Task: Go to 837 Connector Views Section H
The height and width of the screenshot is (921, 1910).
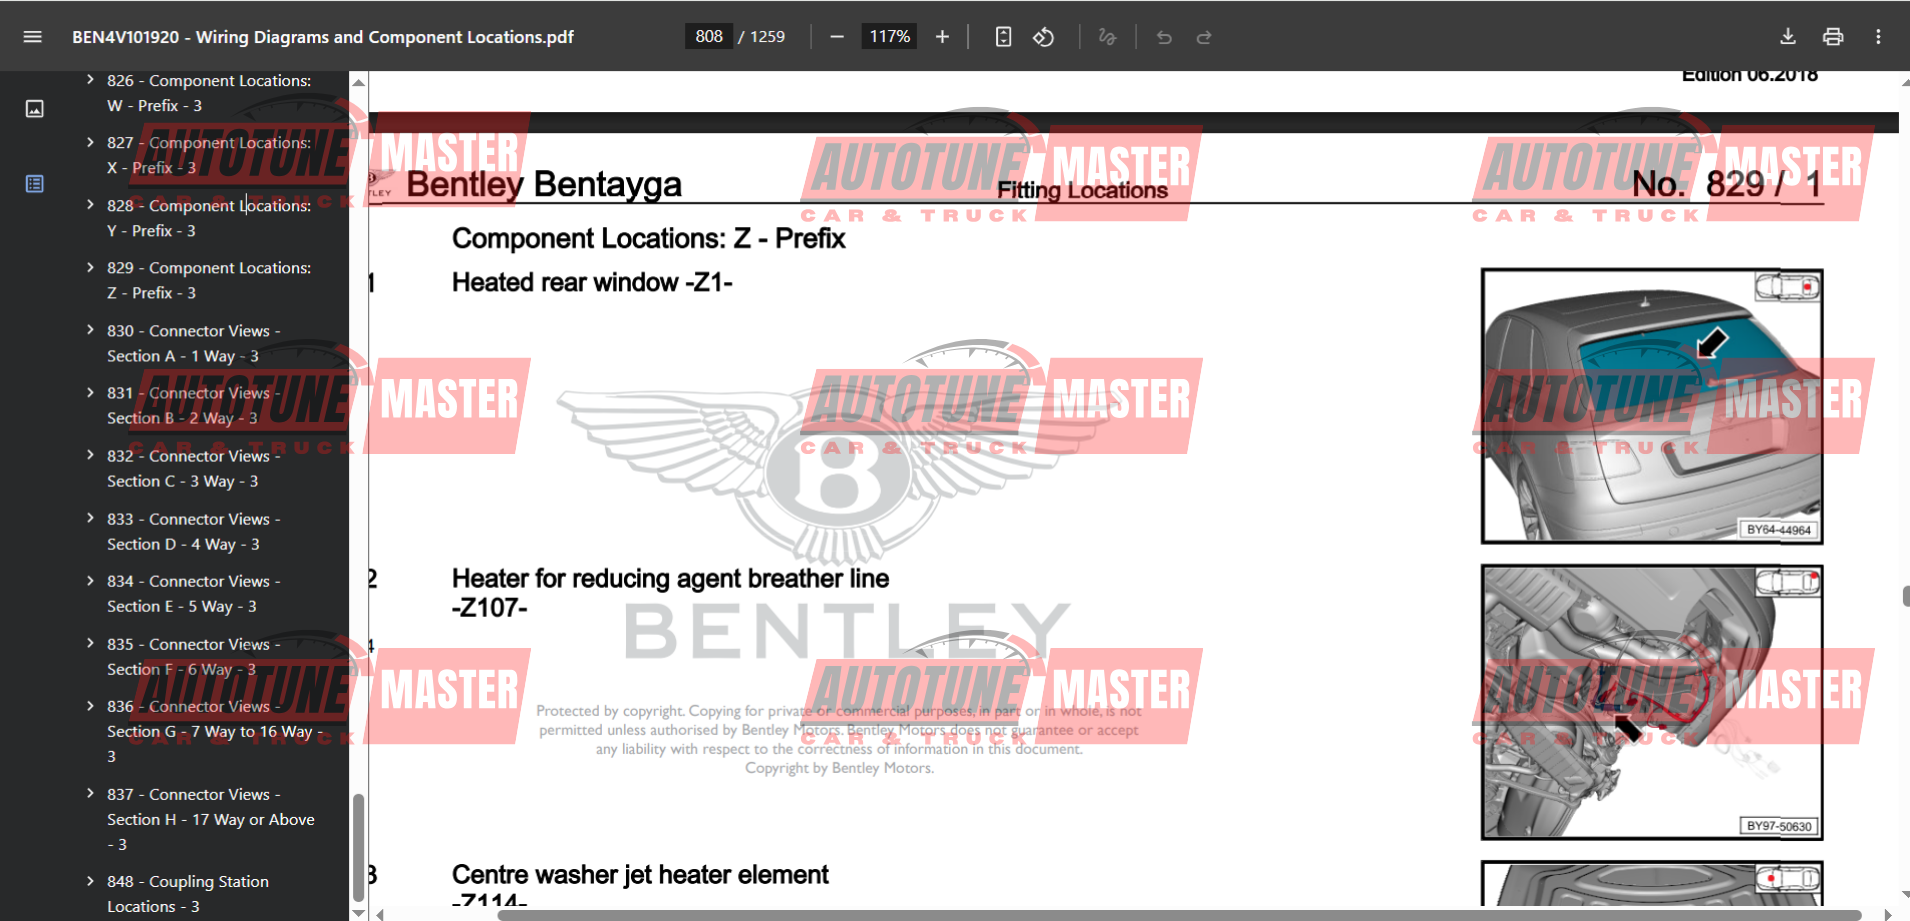Action: [210, 818]
